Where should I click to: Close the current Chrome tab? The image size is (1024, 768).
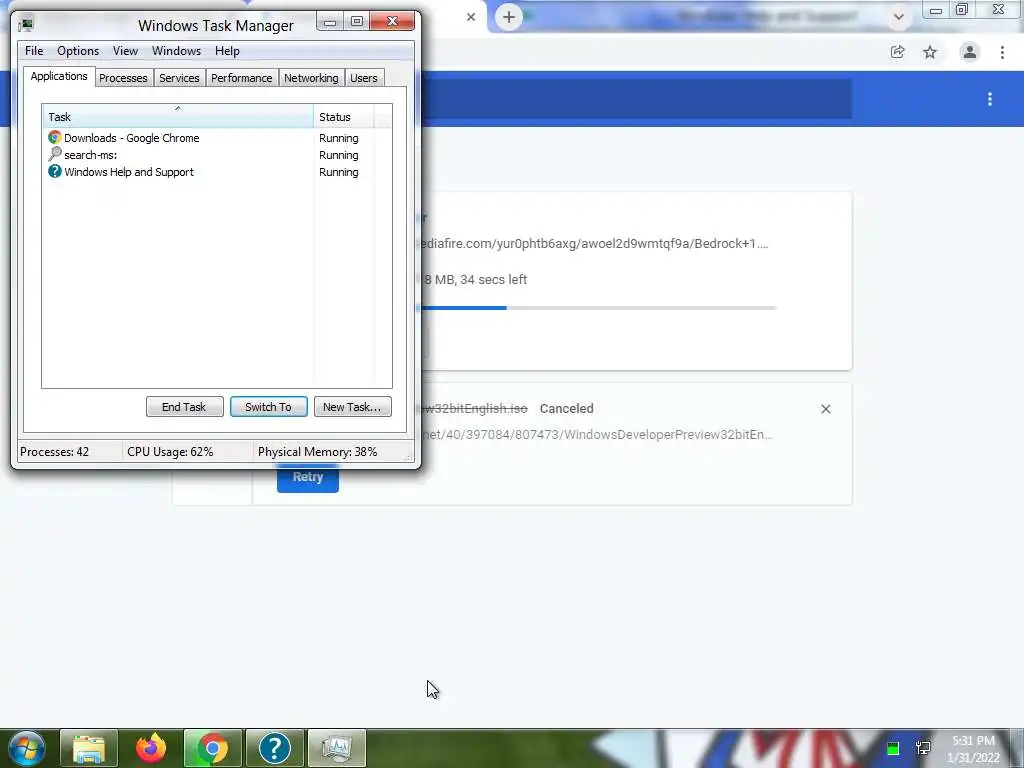point(471,17)
